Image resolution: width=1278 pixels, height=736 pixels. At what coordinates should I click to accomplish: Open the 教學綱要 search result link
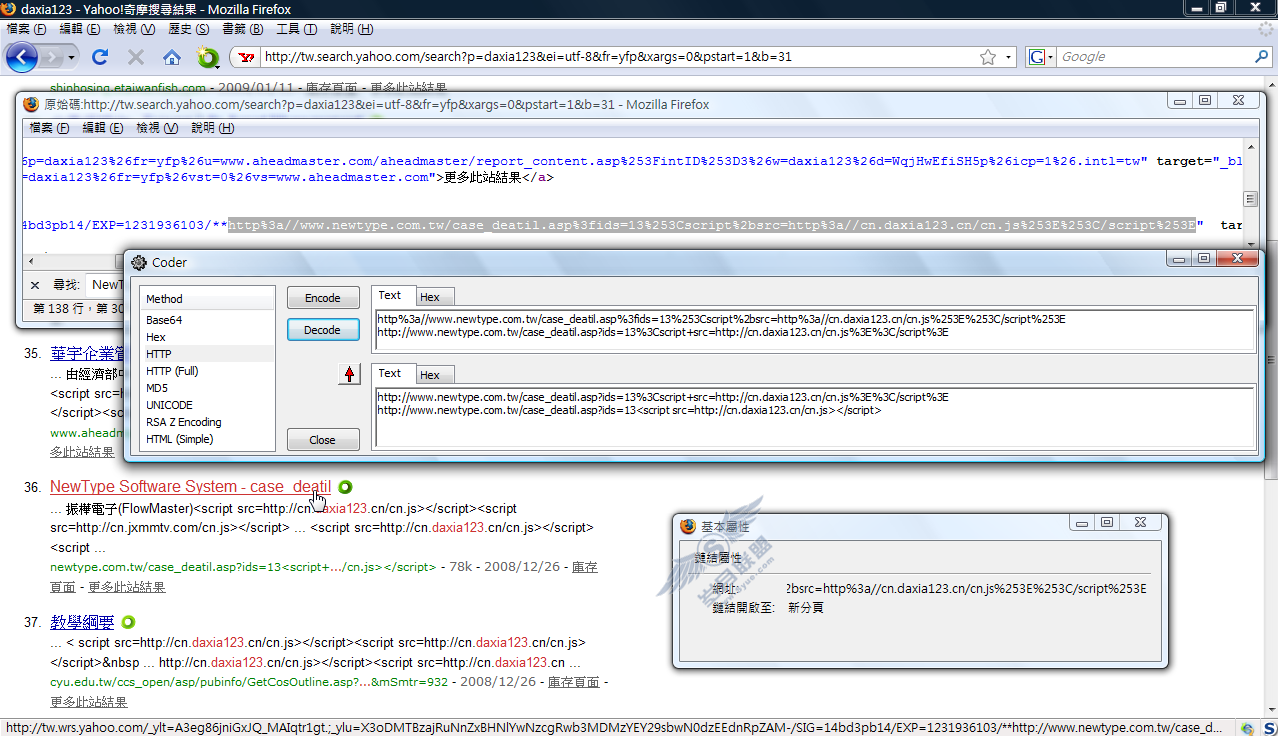coord(82,622)
